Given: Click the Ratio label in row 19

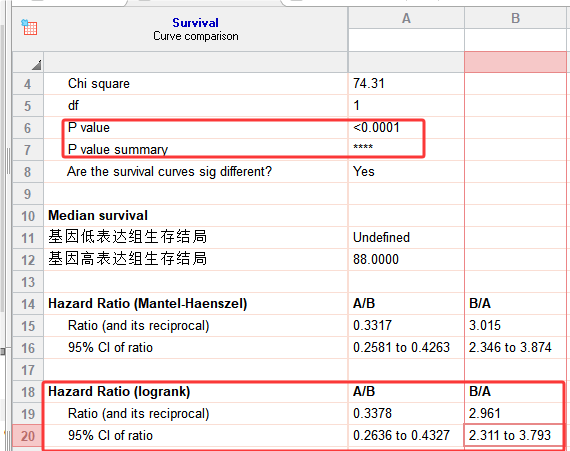Looking at the screenshot, I should point(139,414).
